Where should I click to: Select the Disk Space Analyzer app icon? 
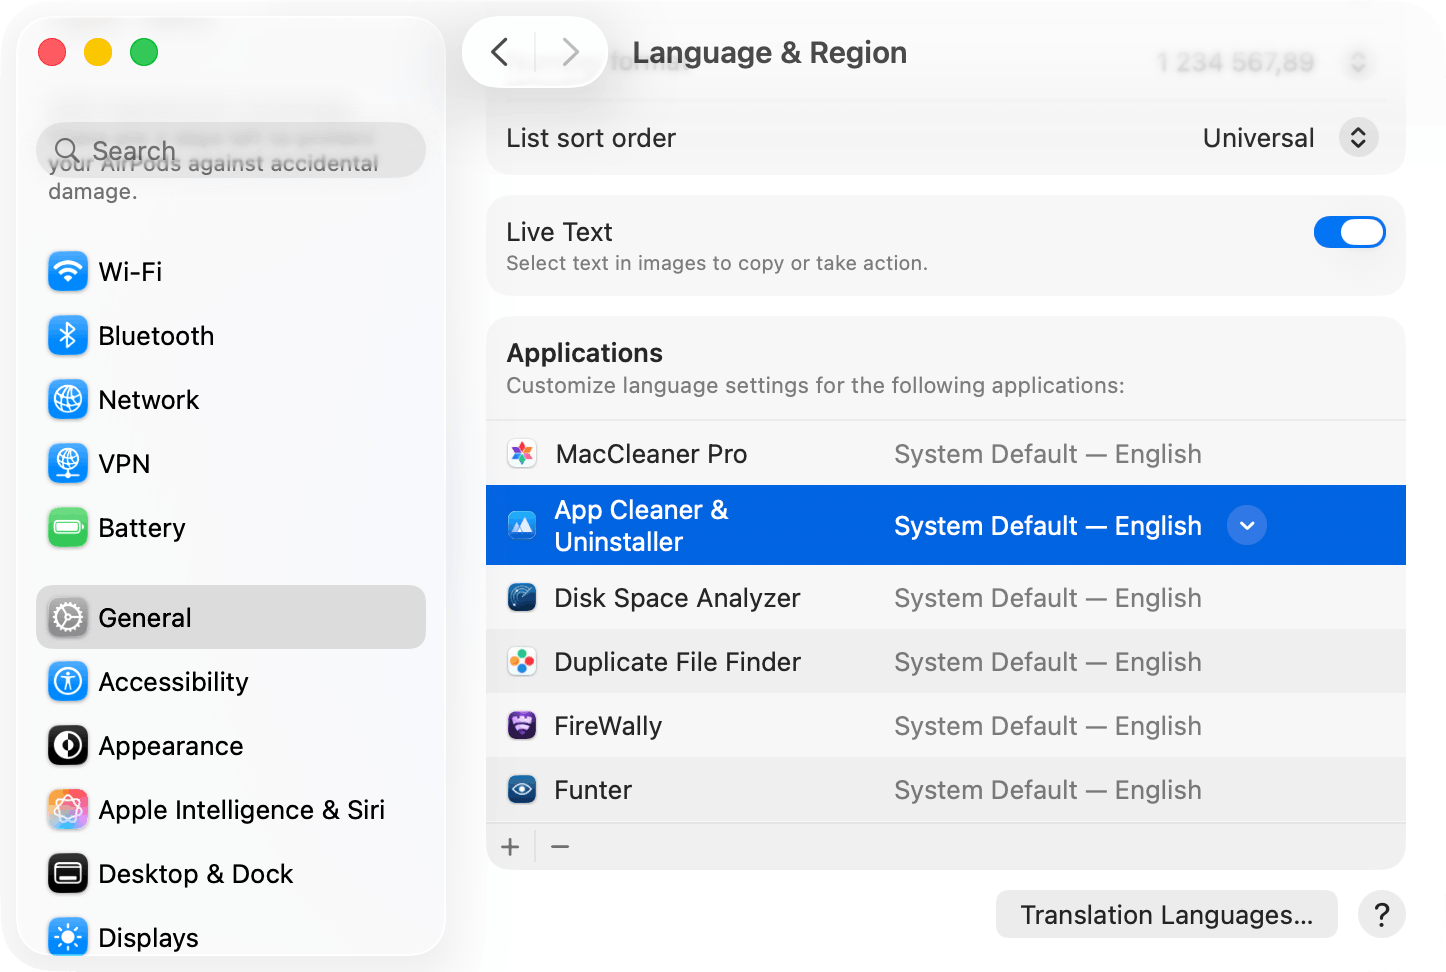(x=521, y=597)
